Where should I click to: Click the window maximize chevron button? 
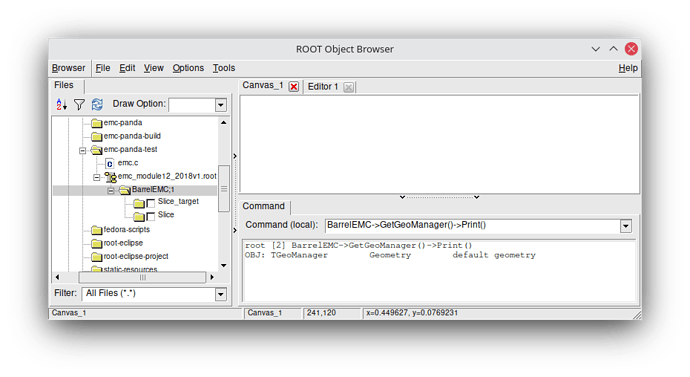pyautogui.click(x=613, y=49)
